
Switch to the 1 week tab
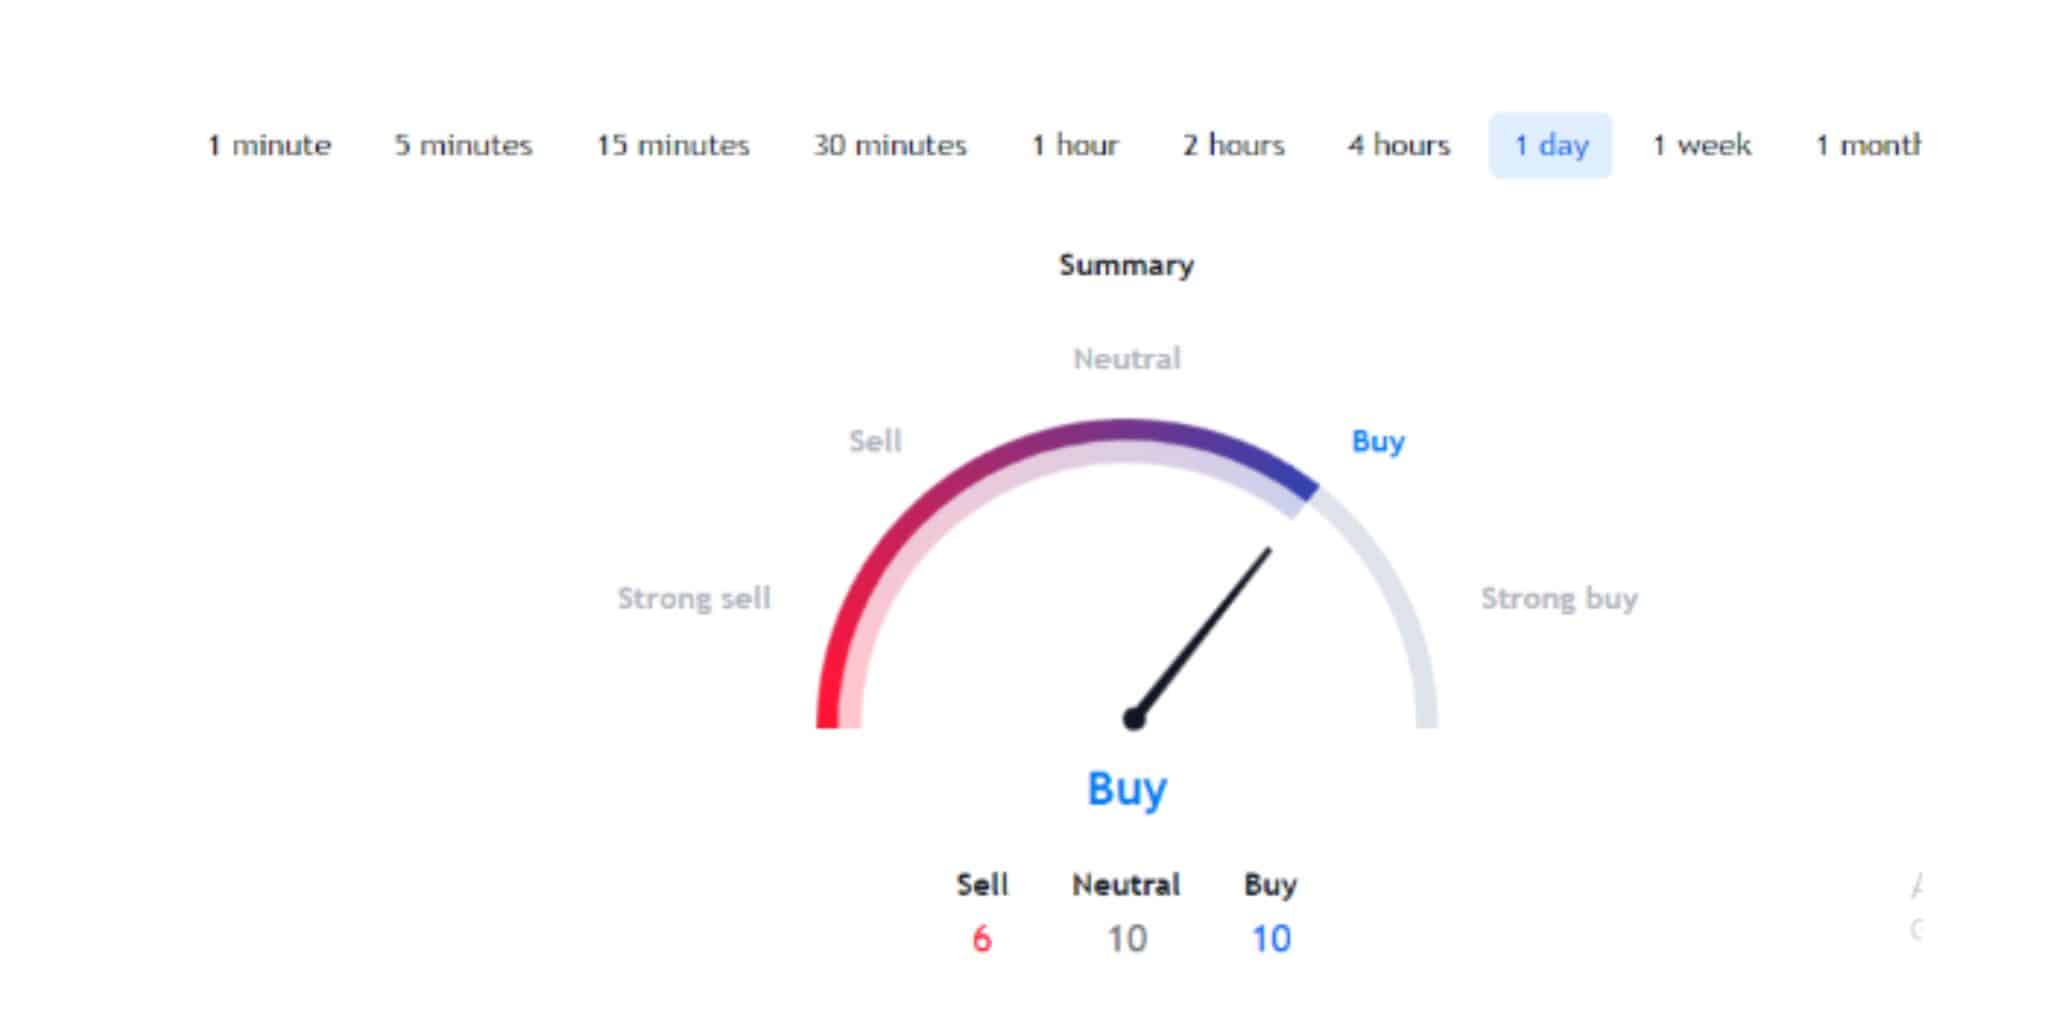click(1702, 146)
